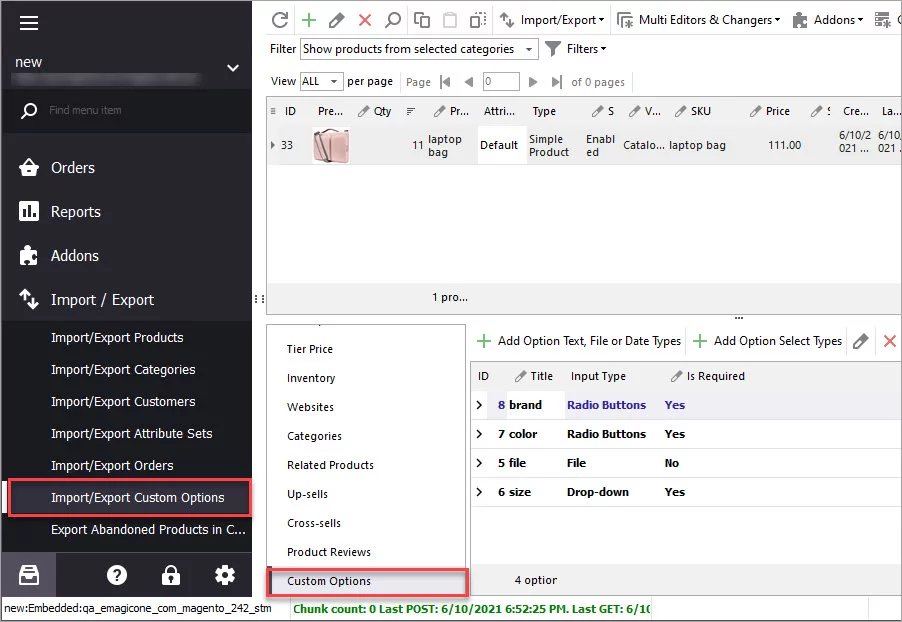Click the copy products icon
This screenshot has width=902, height=622.
pos(422,20)
